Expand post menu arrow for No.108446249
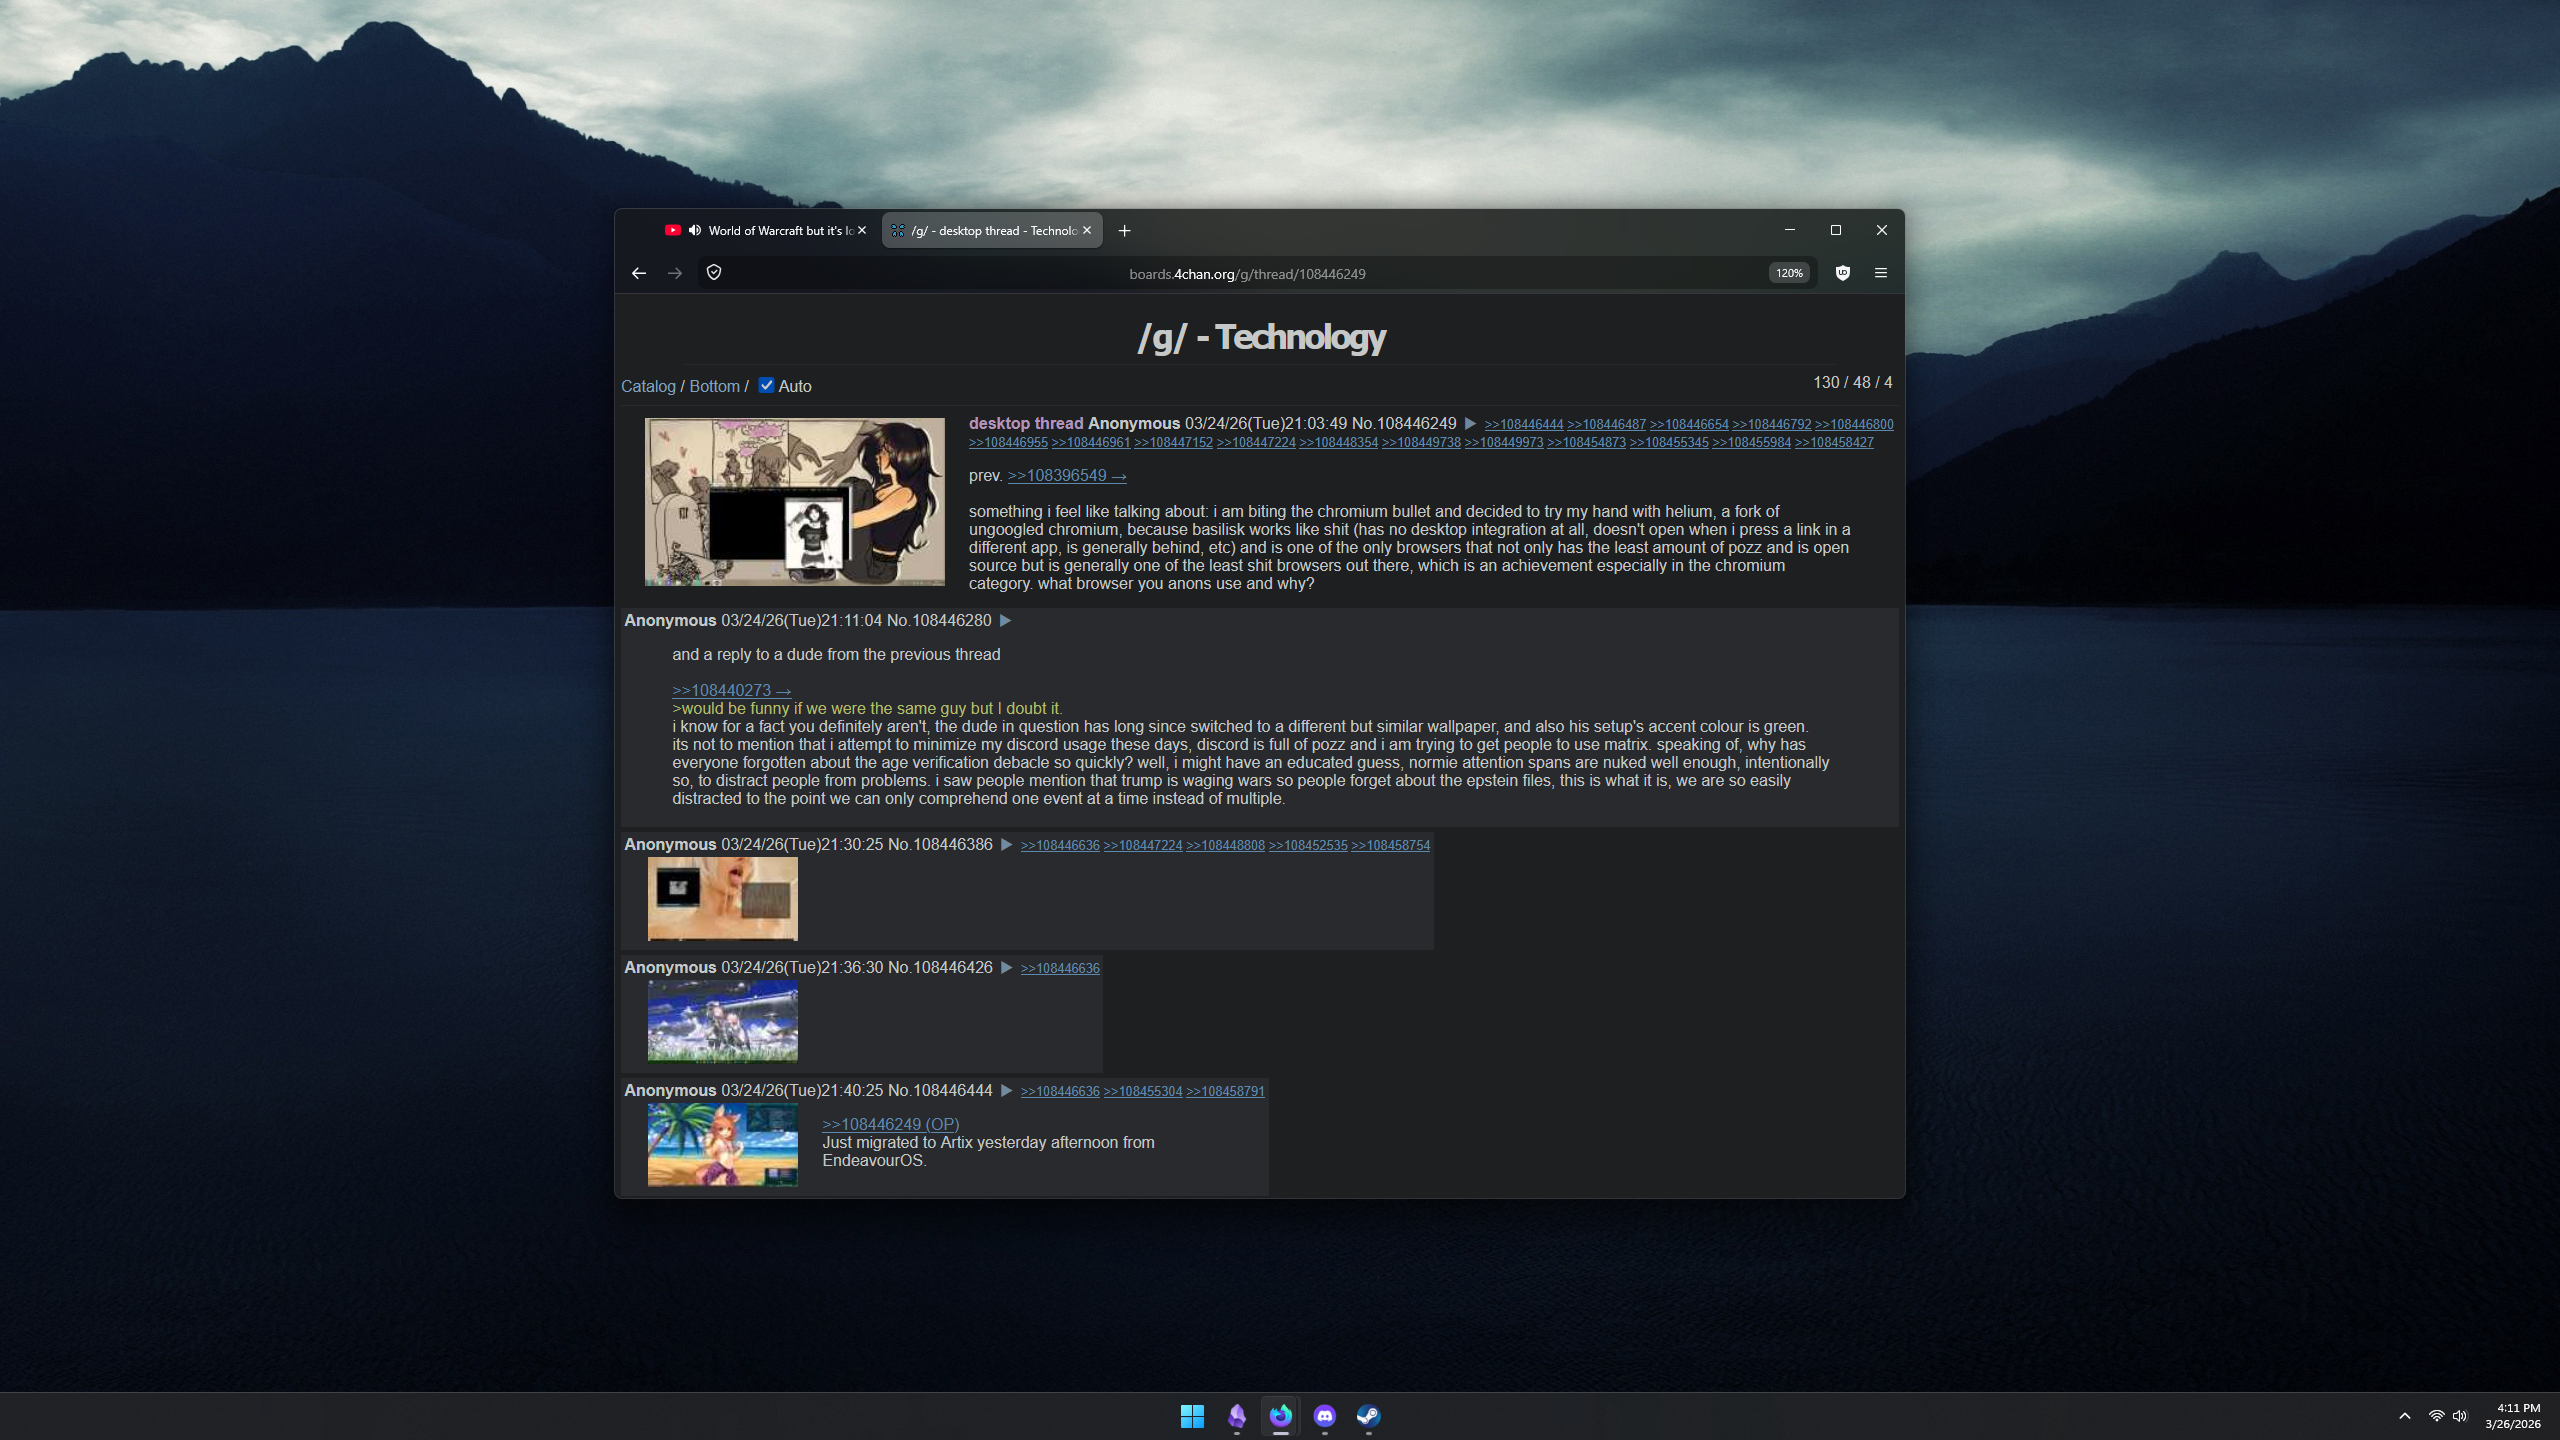The height and width of the screenshot is (1440, 2560). [x=1470, y=424]
